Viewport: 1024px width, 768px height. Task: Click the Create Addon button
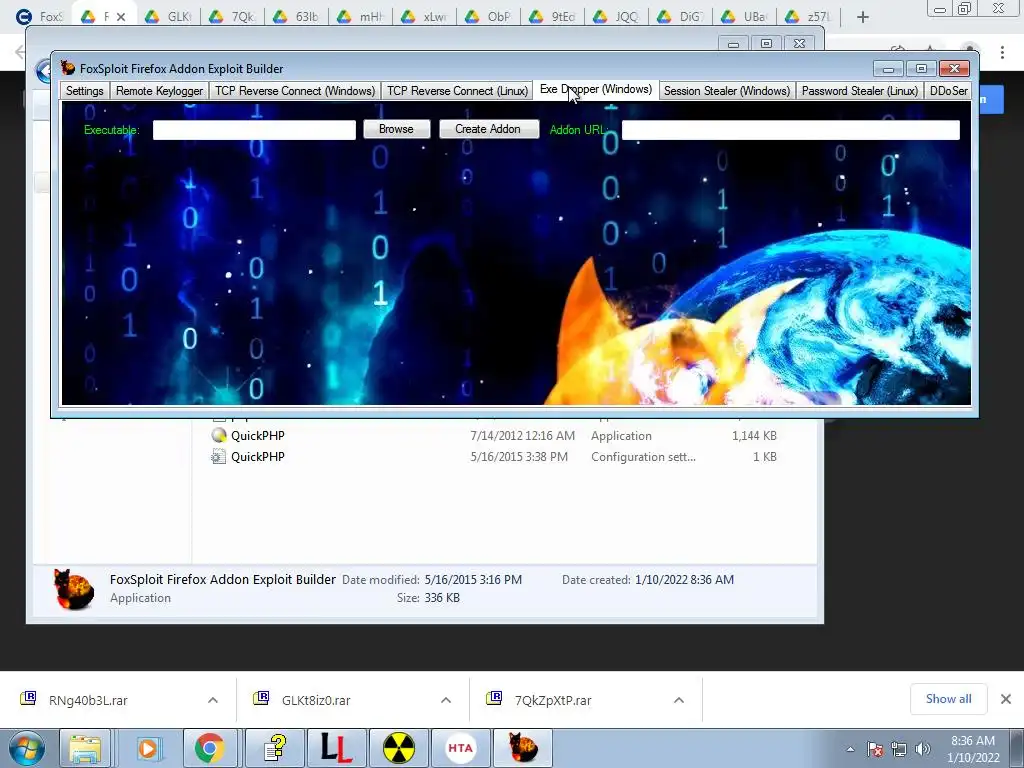(x=488, y=129)
